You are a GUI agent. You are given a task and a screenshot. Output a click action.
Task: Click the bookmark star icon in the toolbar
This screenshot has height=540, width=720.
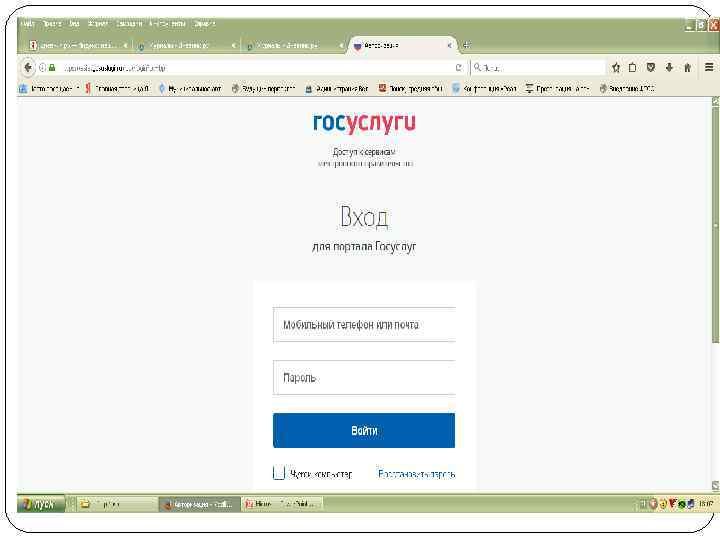pos(616,68)
